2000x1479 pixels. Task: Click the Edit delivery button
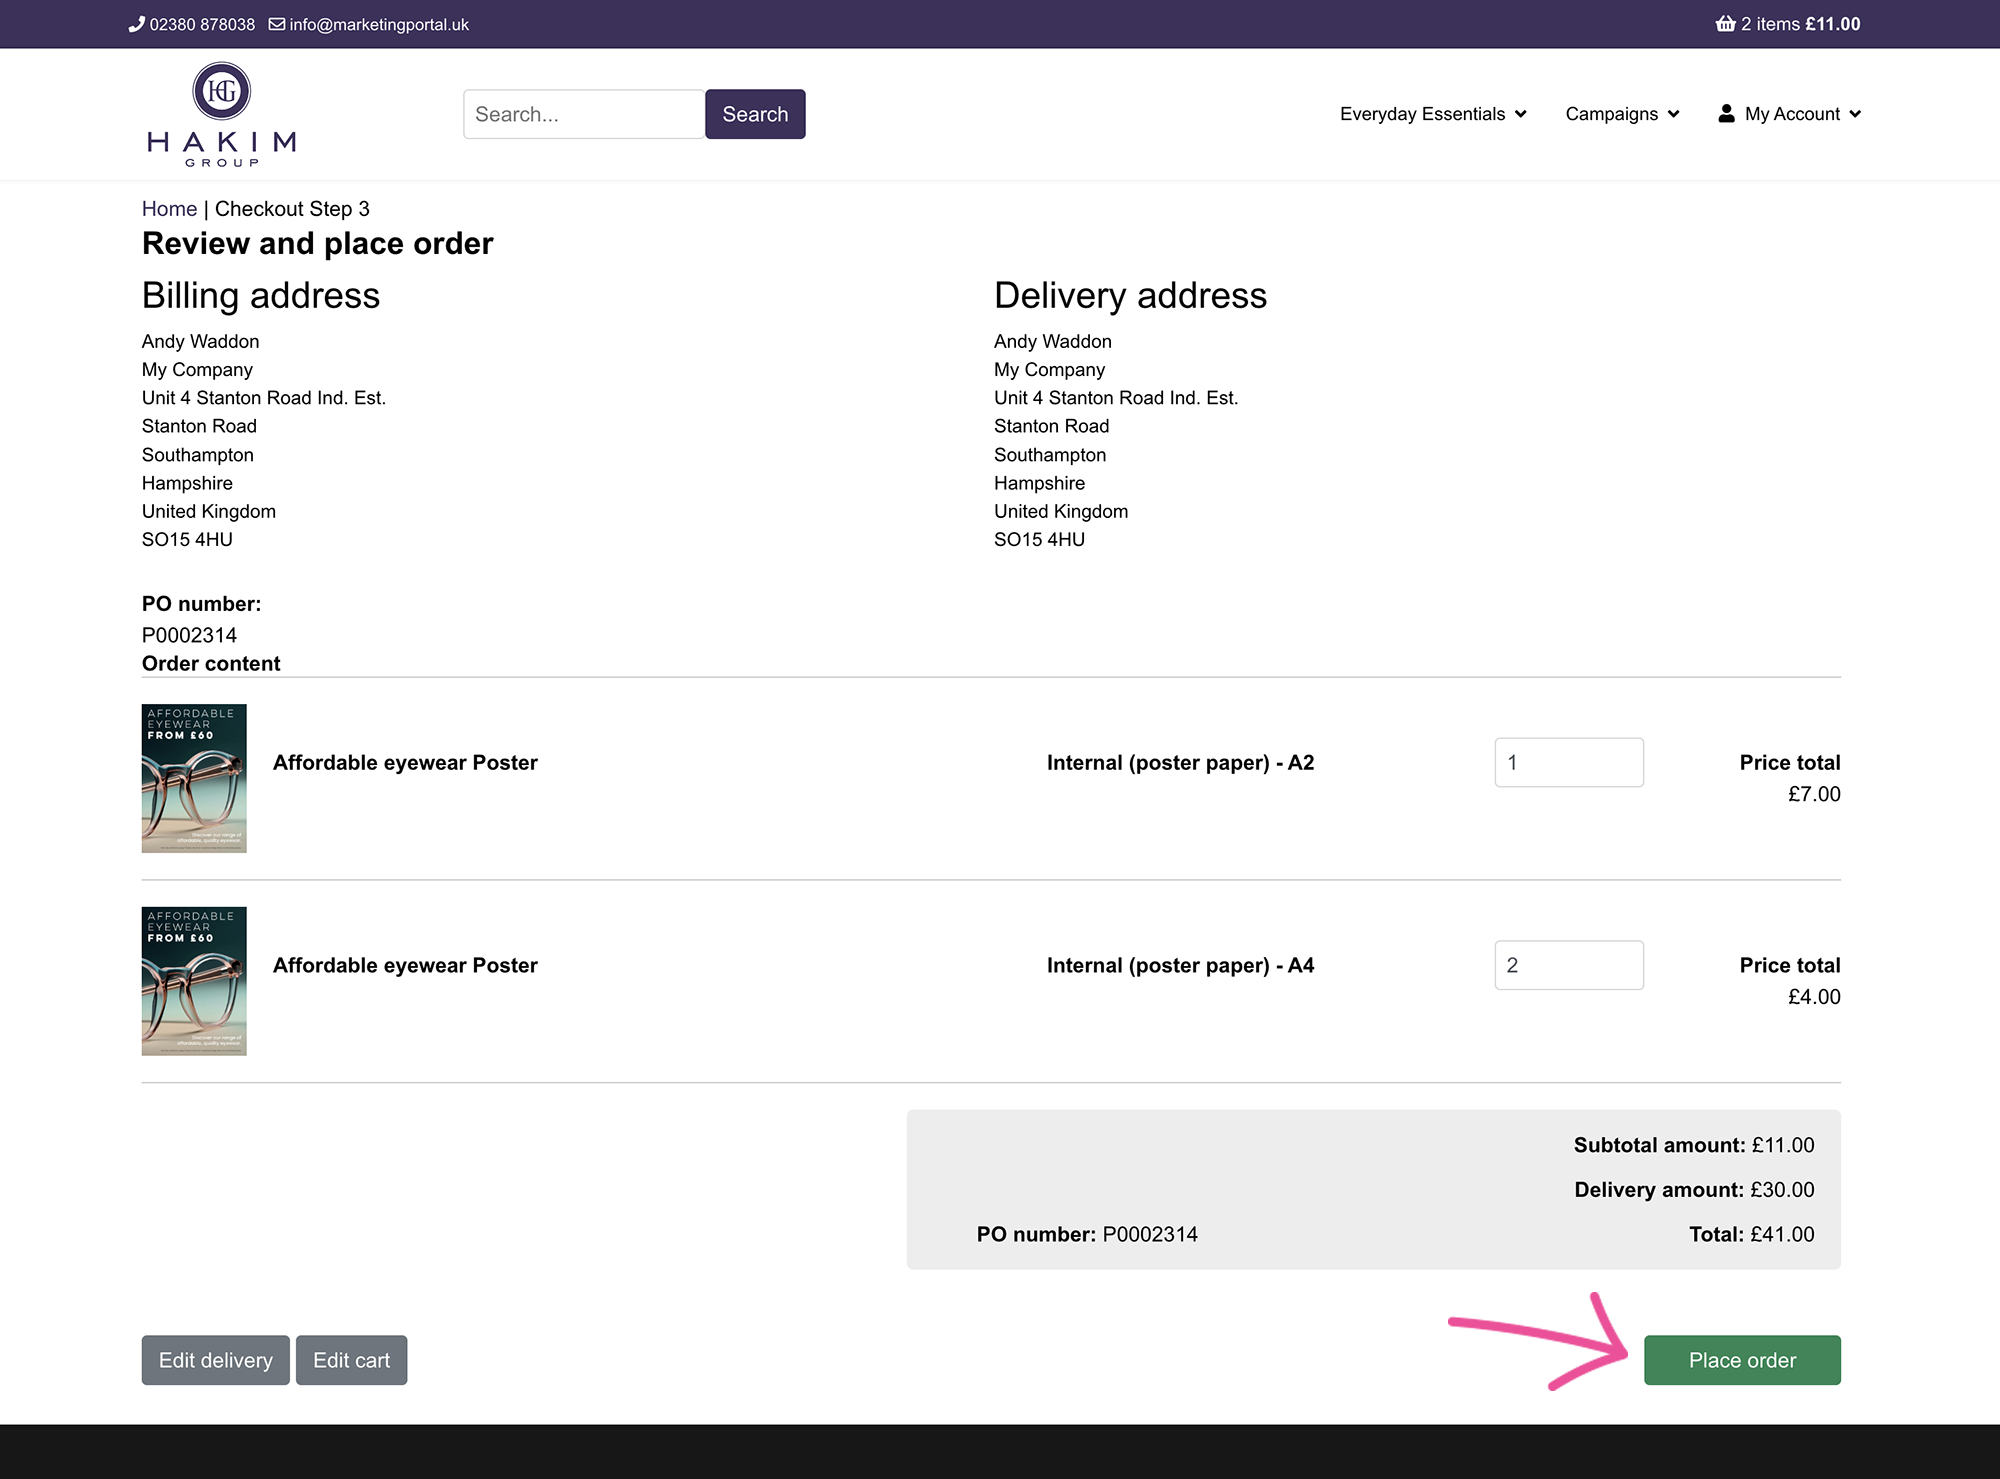click(216, 1360)
